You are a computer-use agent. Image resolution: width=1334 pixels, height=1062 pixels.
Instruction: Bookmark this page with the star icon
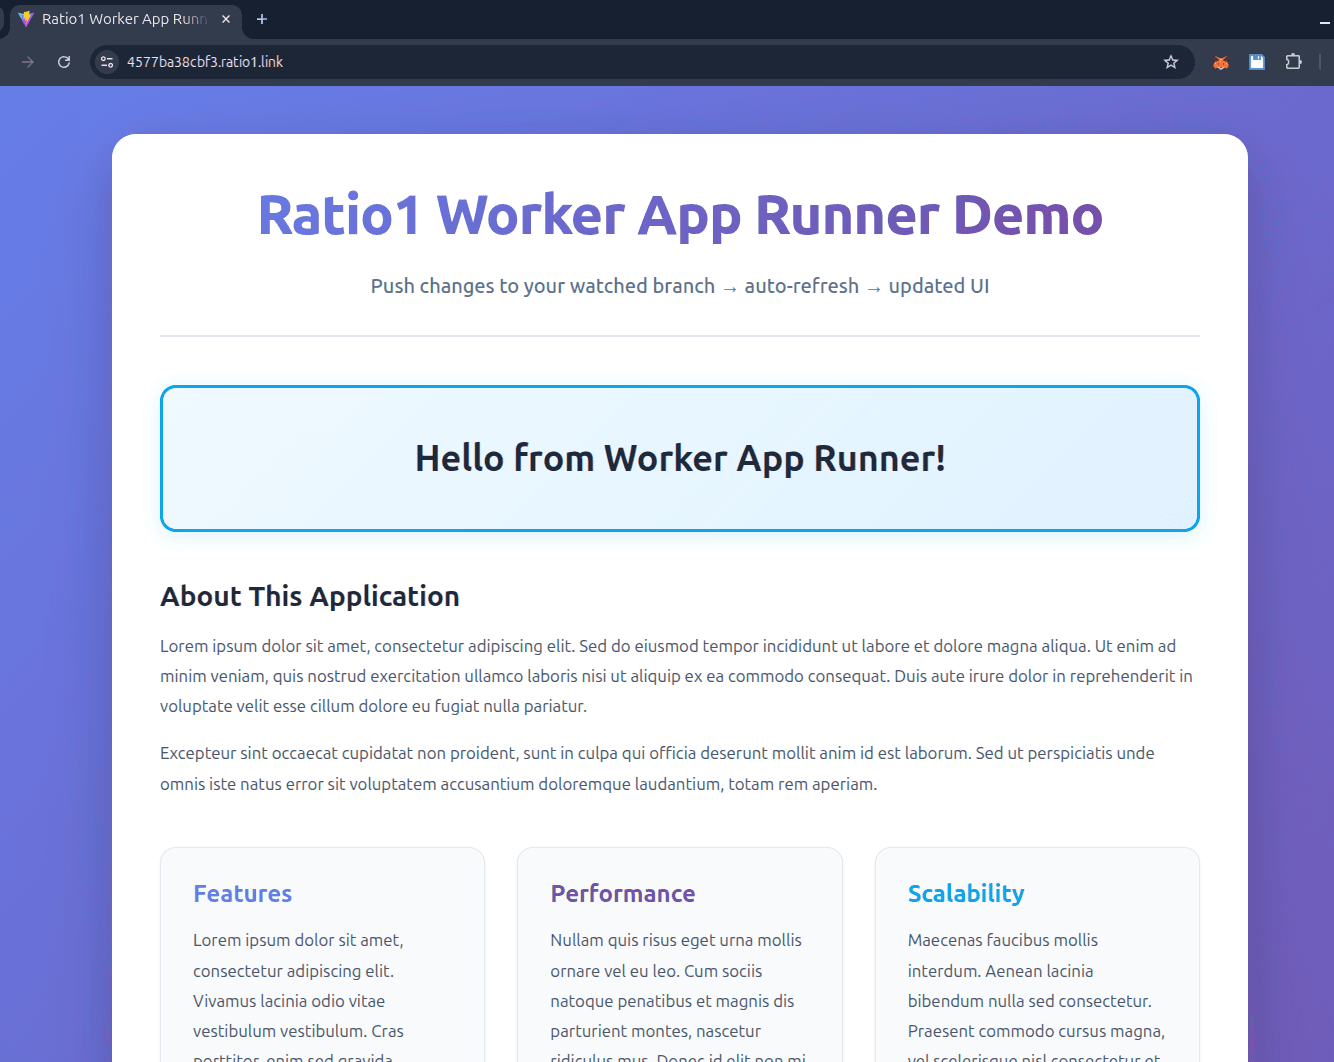[x=1171, y=62]
